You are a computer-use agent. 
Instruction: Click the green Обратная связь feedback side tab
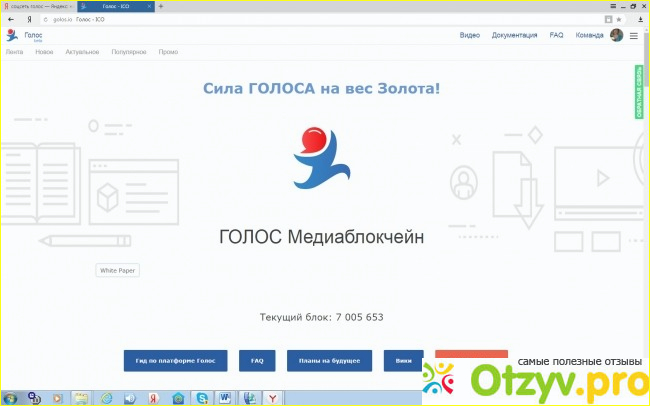coord(640,92)
